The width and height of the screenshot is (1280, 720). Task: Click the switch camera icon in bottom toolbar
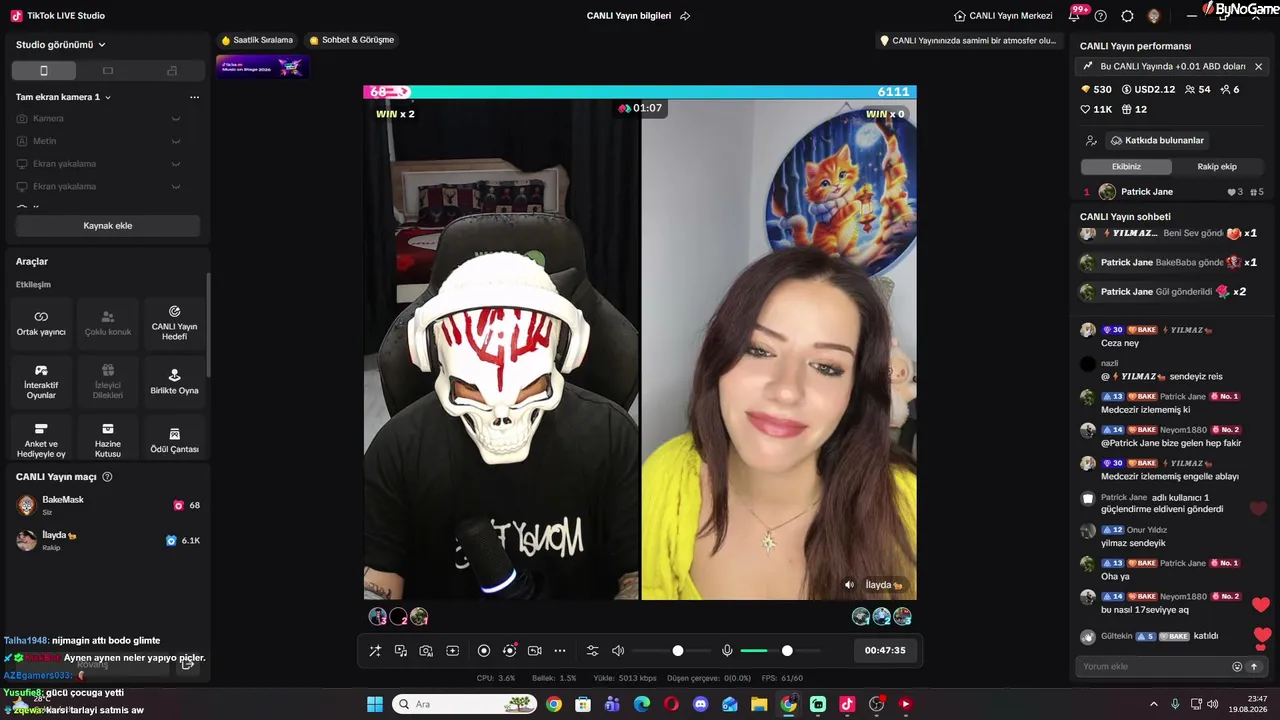pyautogui.click(x=534, y=651)
